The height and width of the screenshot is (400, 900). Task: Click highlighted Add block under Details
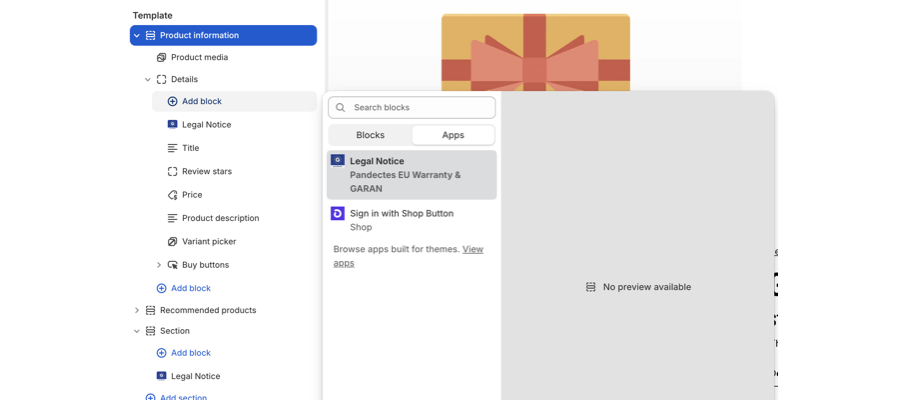click(x=234, y=102)
